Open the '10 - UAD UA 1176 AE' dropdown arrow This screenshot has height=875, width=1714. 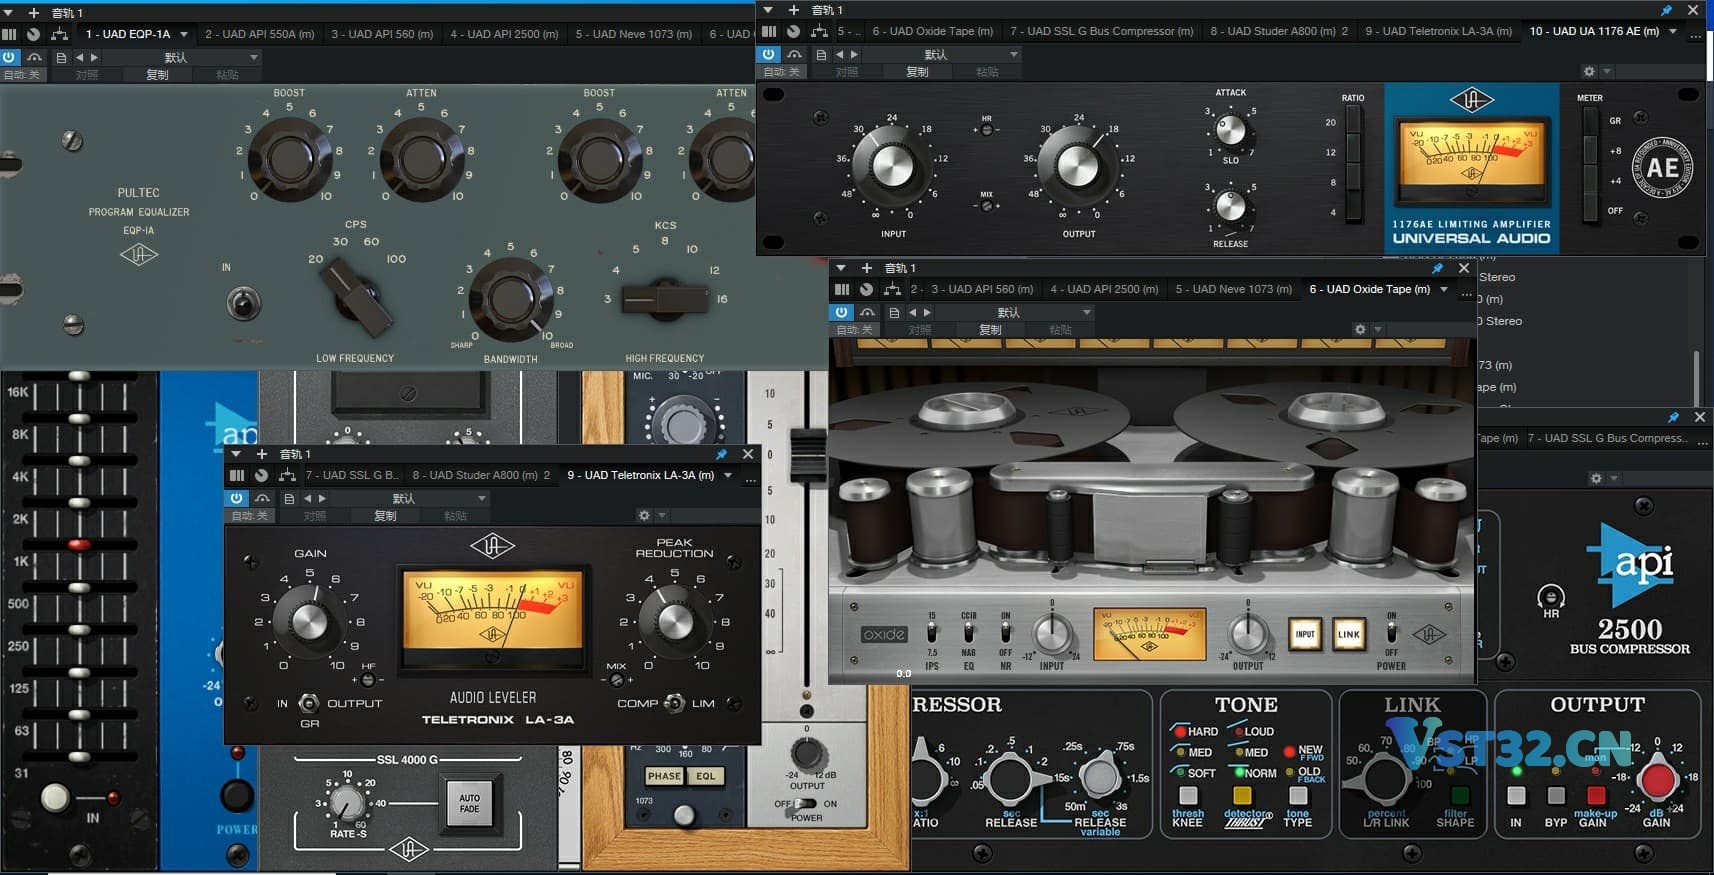1672,31
